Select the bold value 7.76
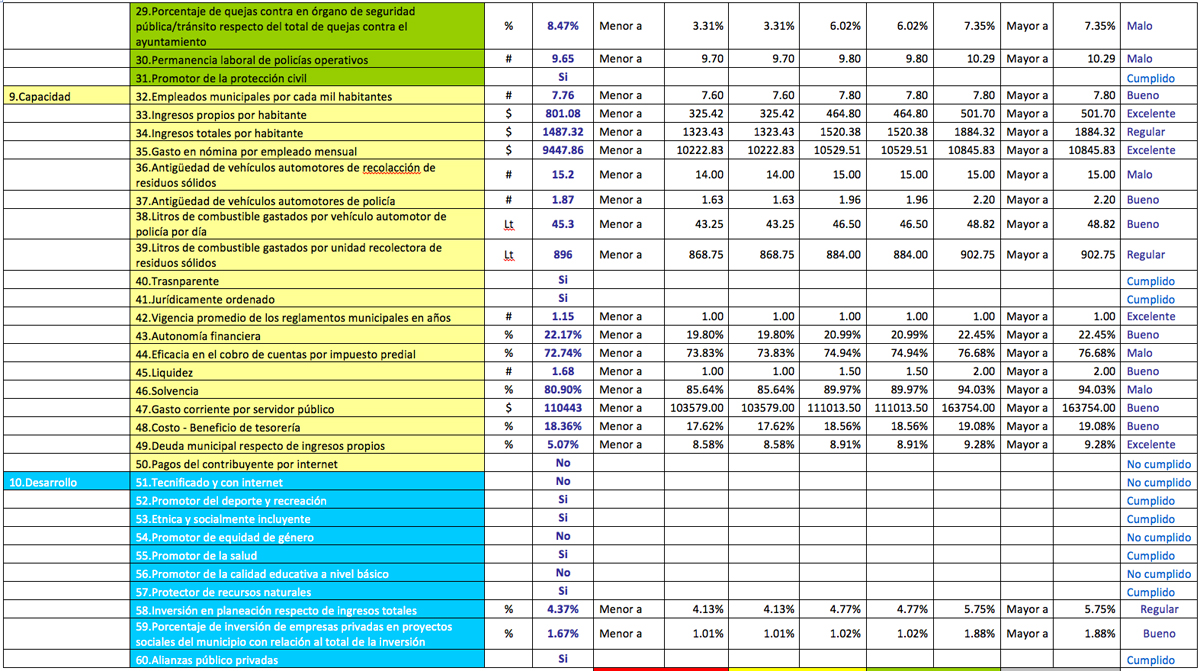1200x671 pixels. (563, 97)
